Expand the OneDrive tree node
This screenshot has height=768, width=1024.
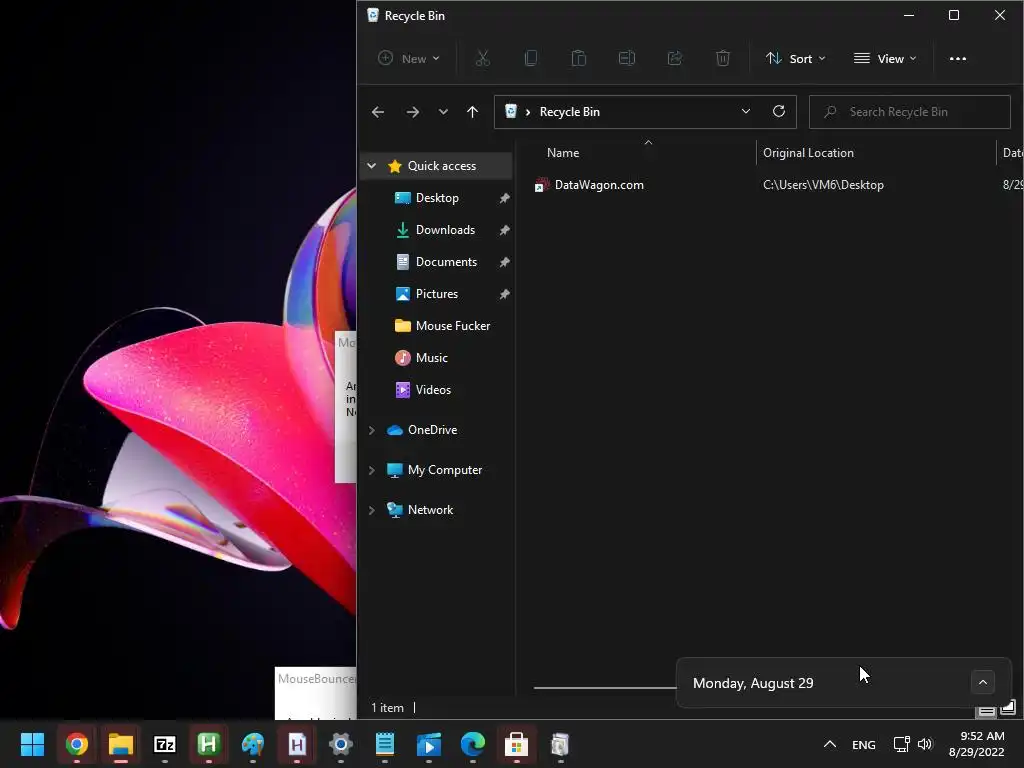[x=372, y=430]
